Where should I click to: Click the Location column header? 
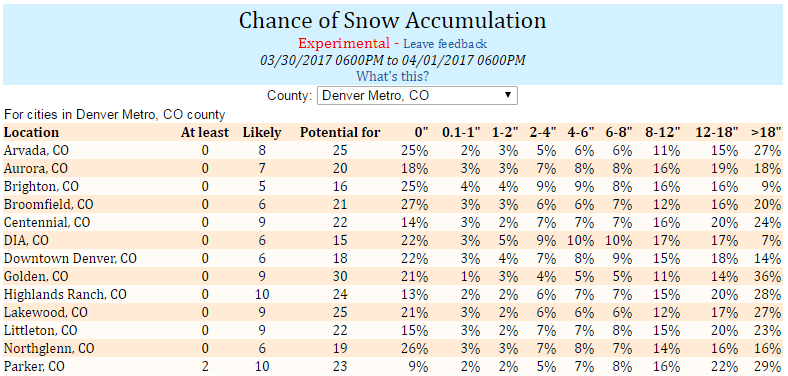point(31,132)
